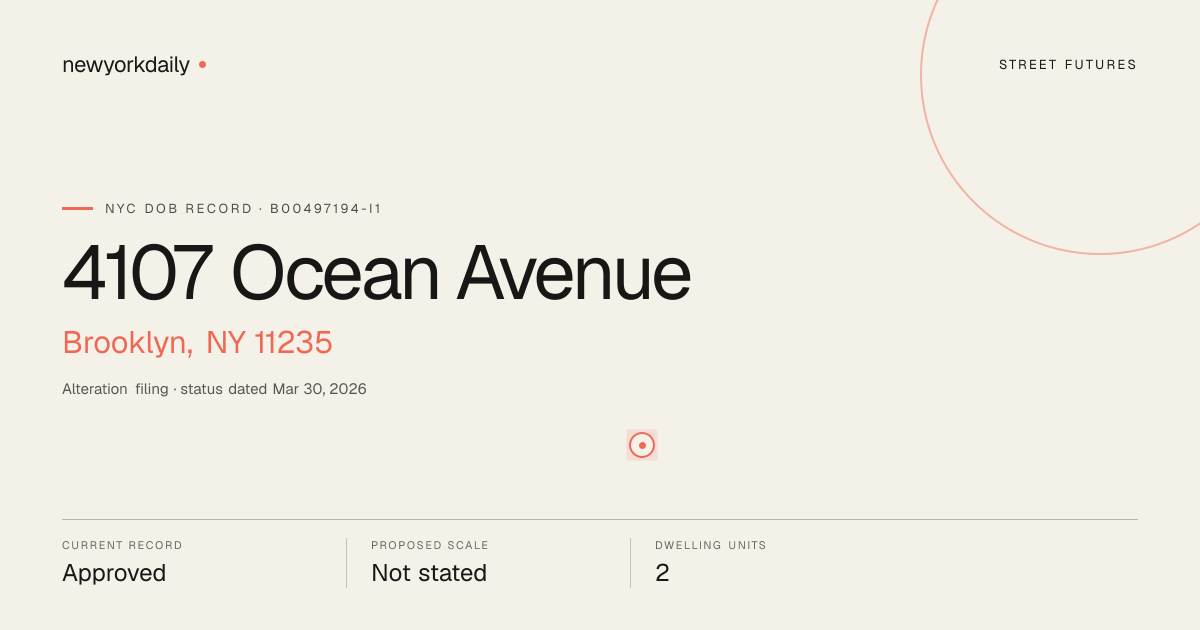Click the NYC DOB RECORD number label
This screenshot has width=1200, height=630.
pyautogui.click(x=243, y=209)
